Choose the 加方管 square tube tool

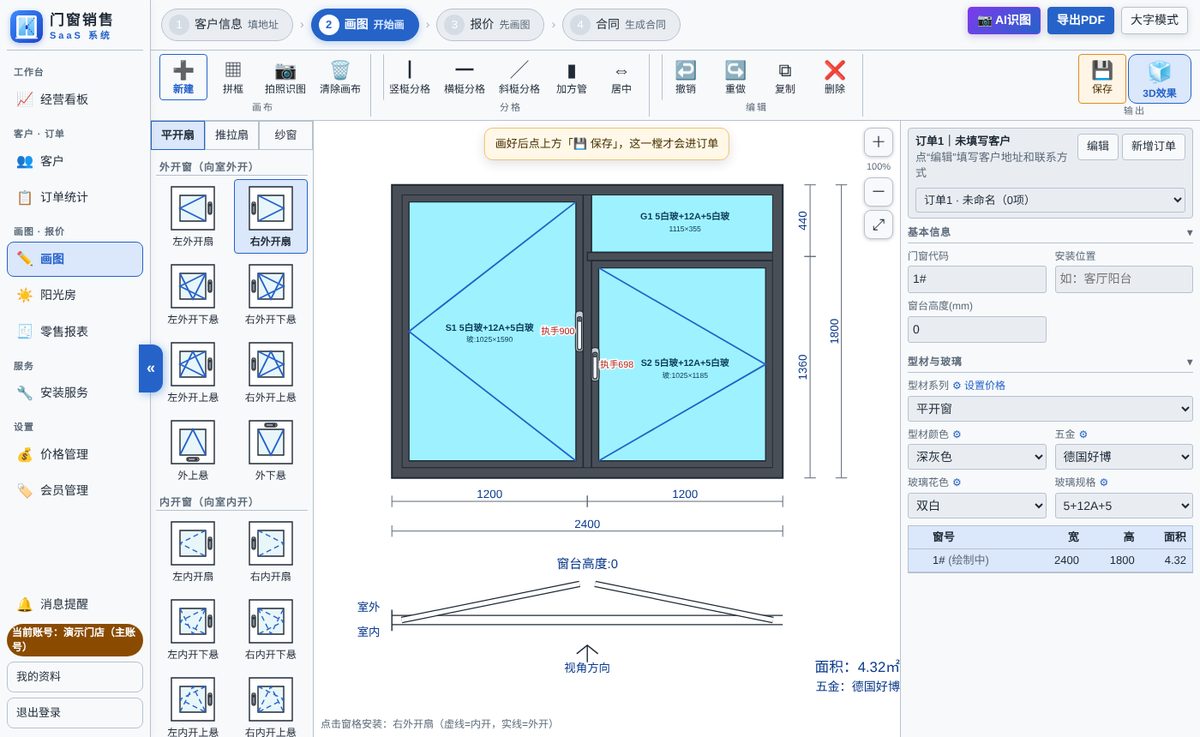click(572, 77)
